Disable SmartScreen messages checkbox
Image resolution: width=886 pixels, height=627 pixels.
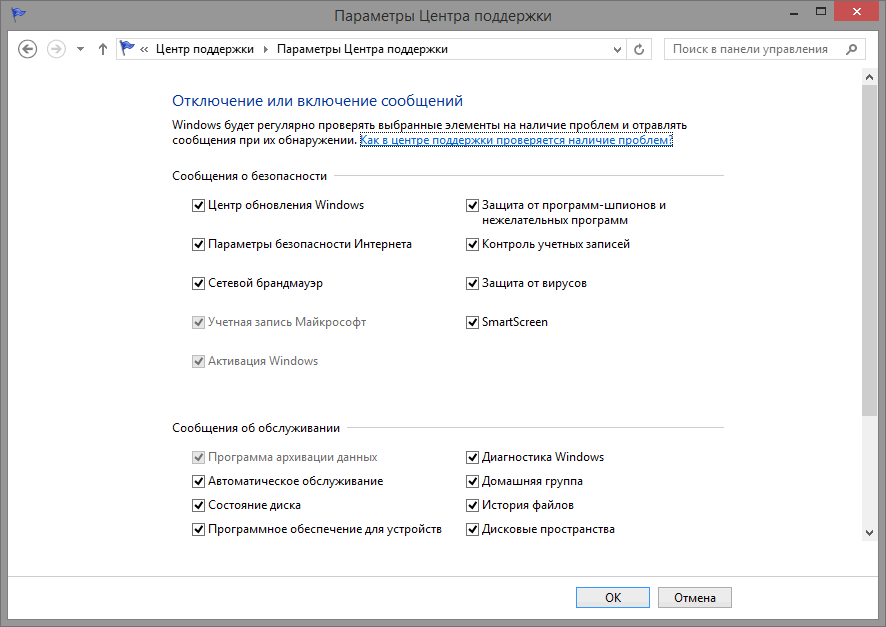(x=473, y=323)
